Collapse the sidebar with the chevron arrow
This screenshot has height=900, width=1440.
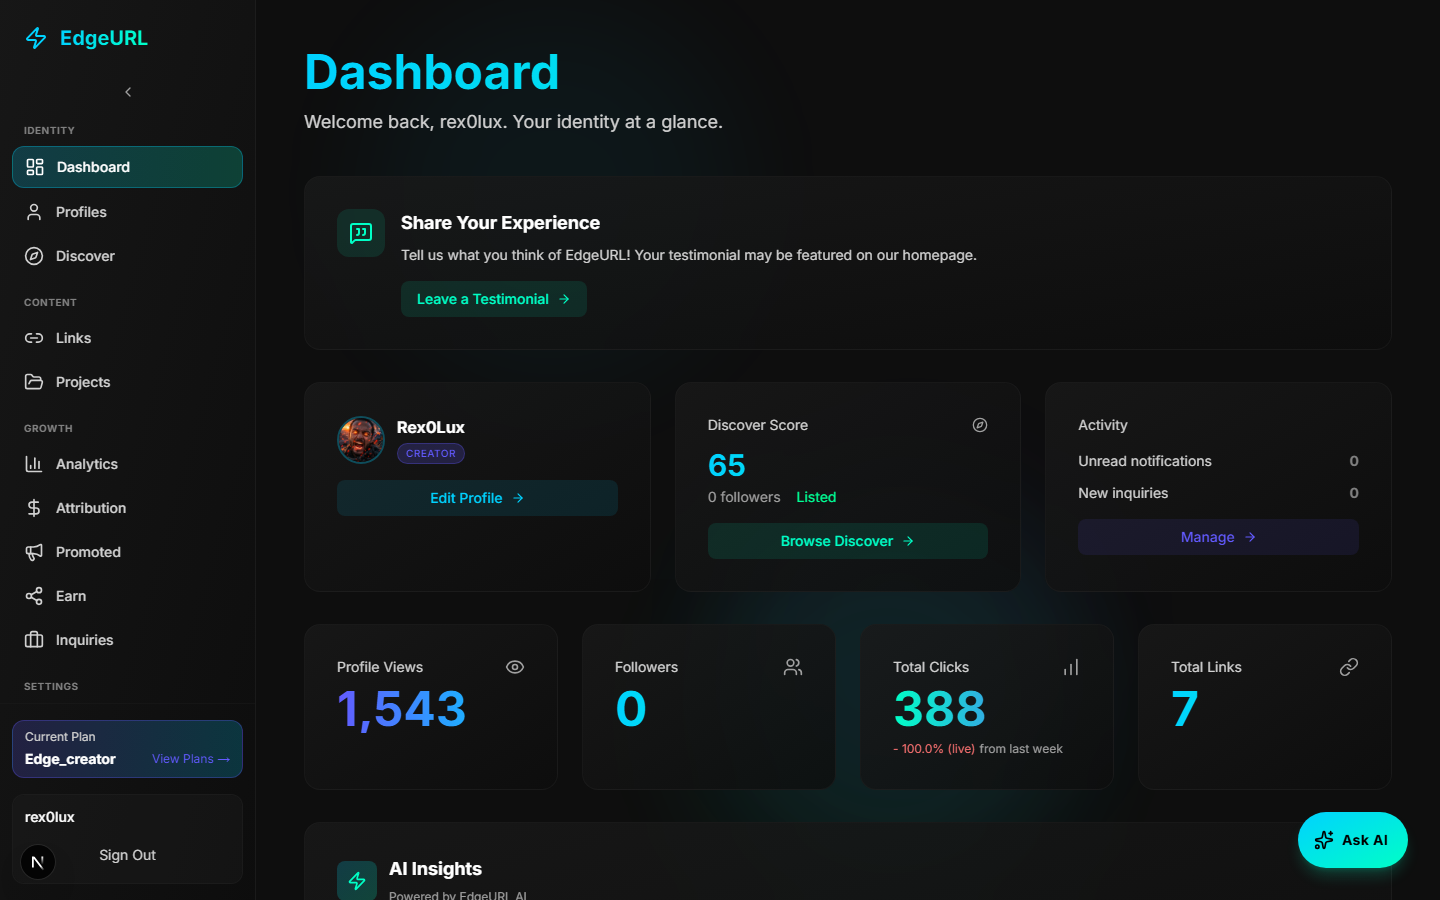point(128,92)
